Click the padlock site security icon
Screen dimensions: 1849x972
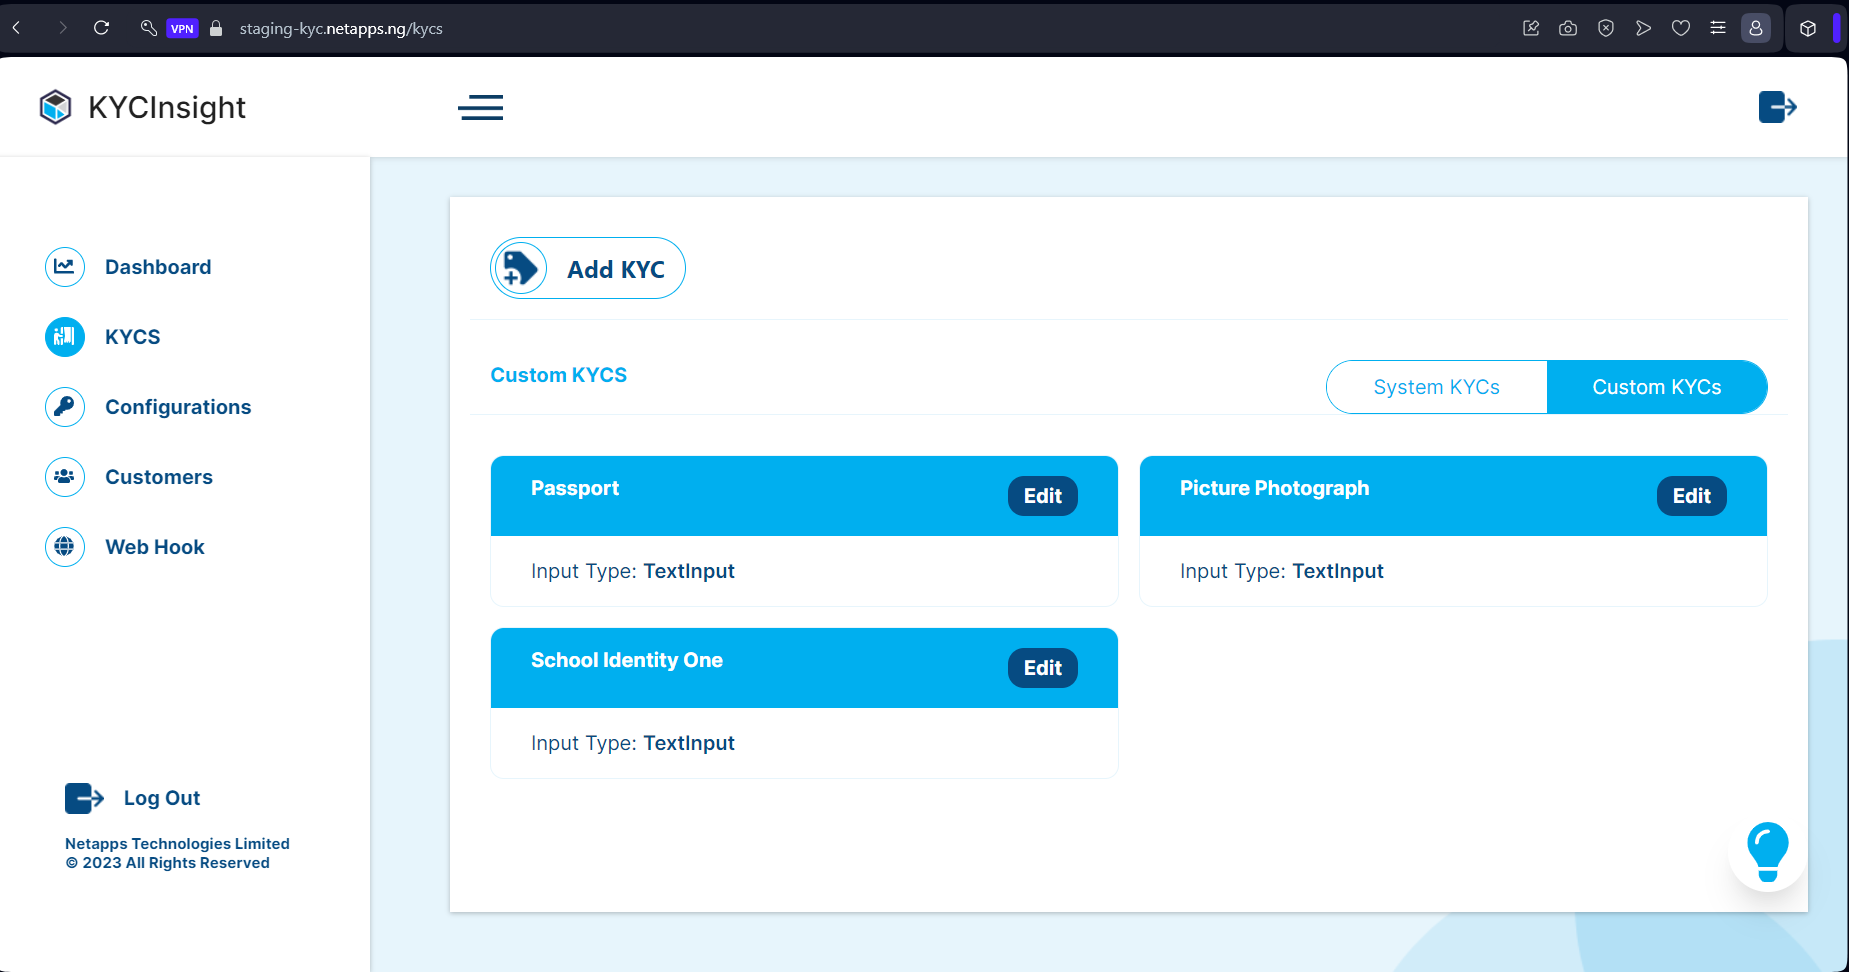(x=216, y=28)
